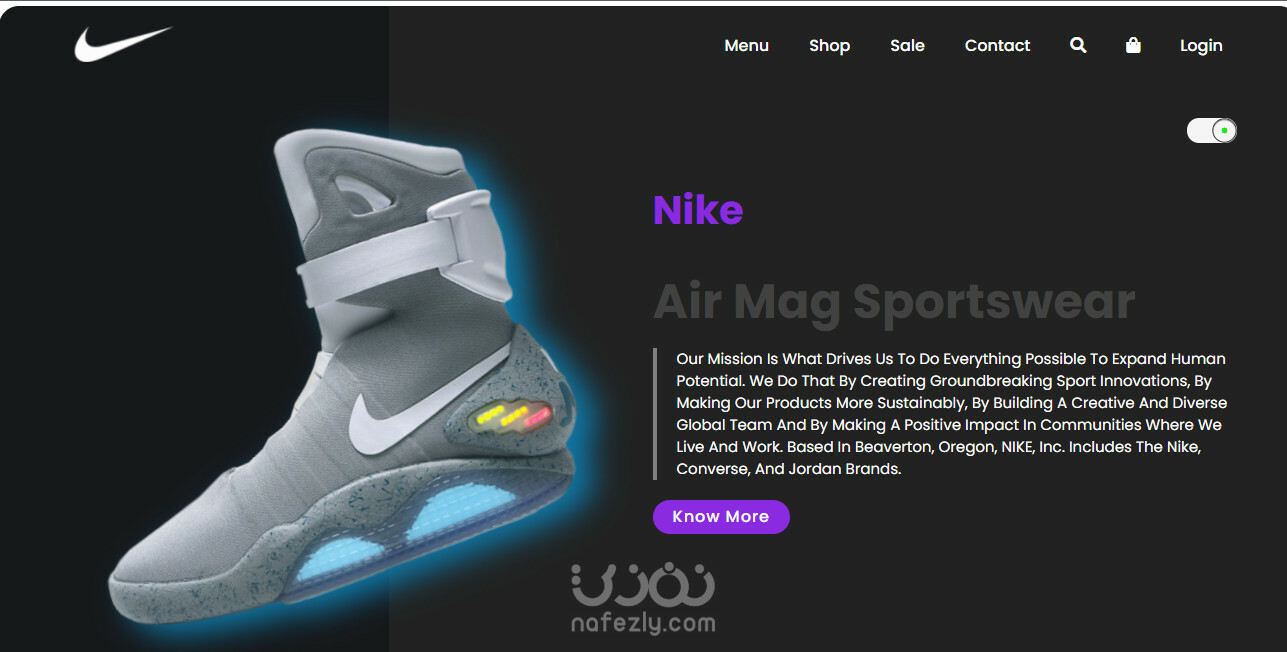Toggle the theme switch with green dot

(1212, 131)
